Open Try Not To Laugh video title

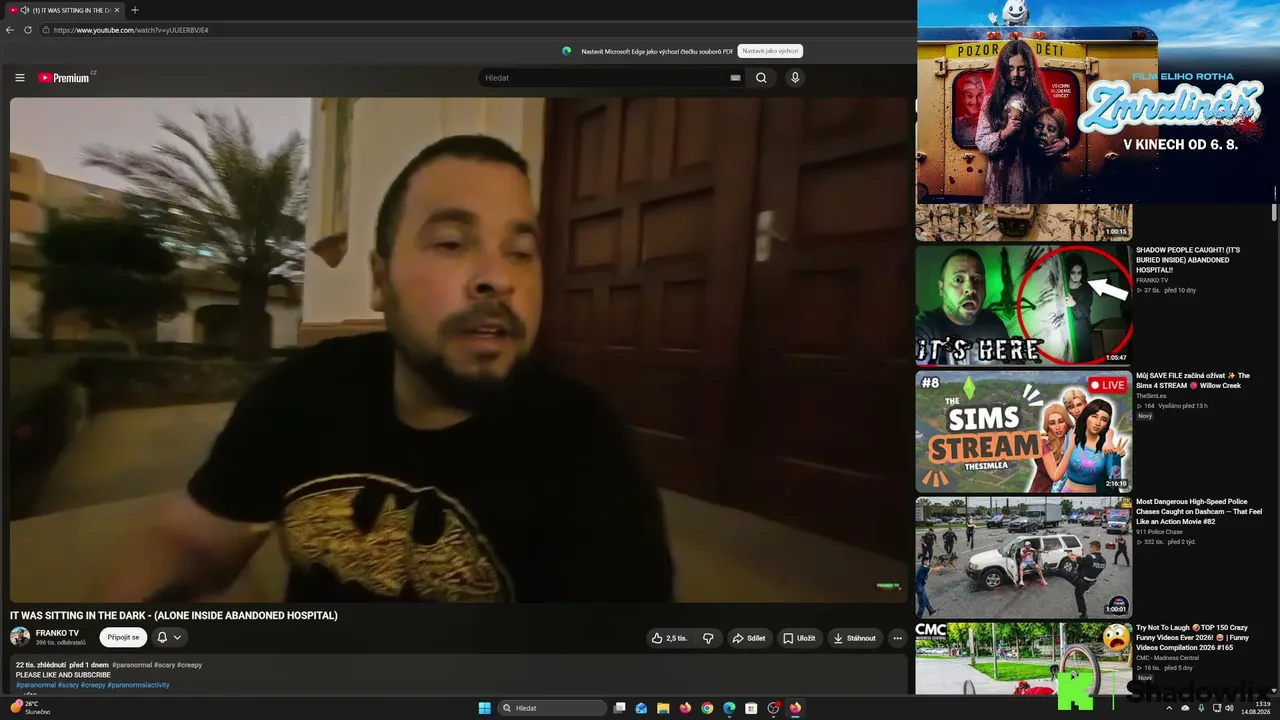(x=1192, y=637)
